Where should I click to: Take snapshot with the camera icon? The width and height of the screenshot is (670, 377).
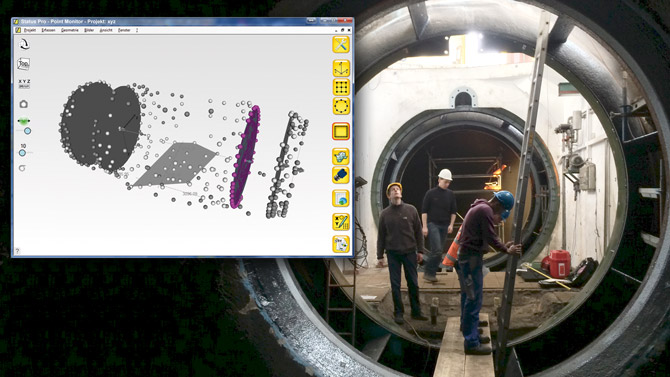tap(24, 104)
